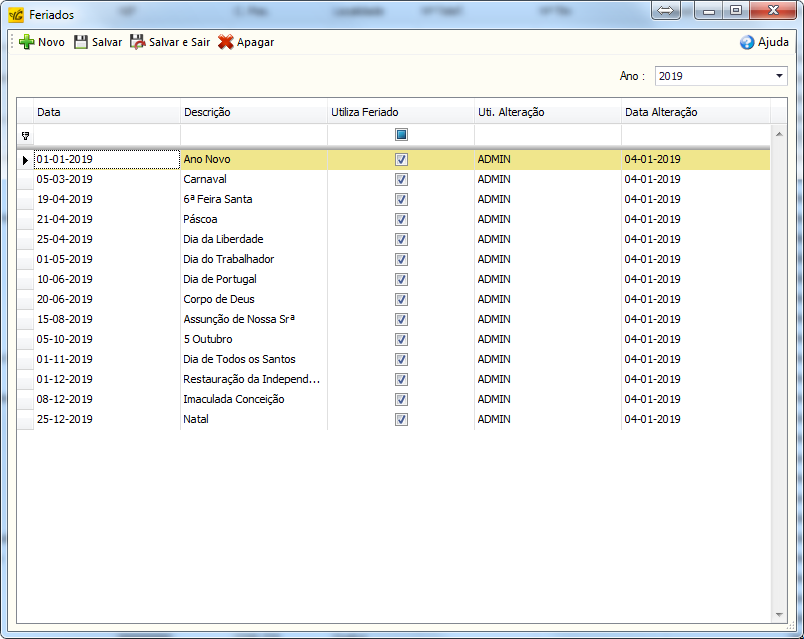
Task: Click the Feriados app icon in title bar
Action: pyautogui.click(x=16, y=15)
